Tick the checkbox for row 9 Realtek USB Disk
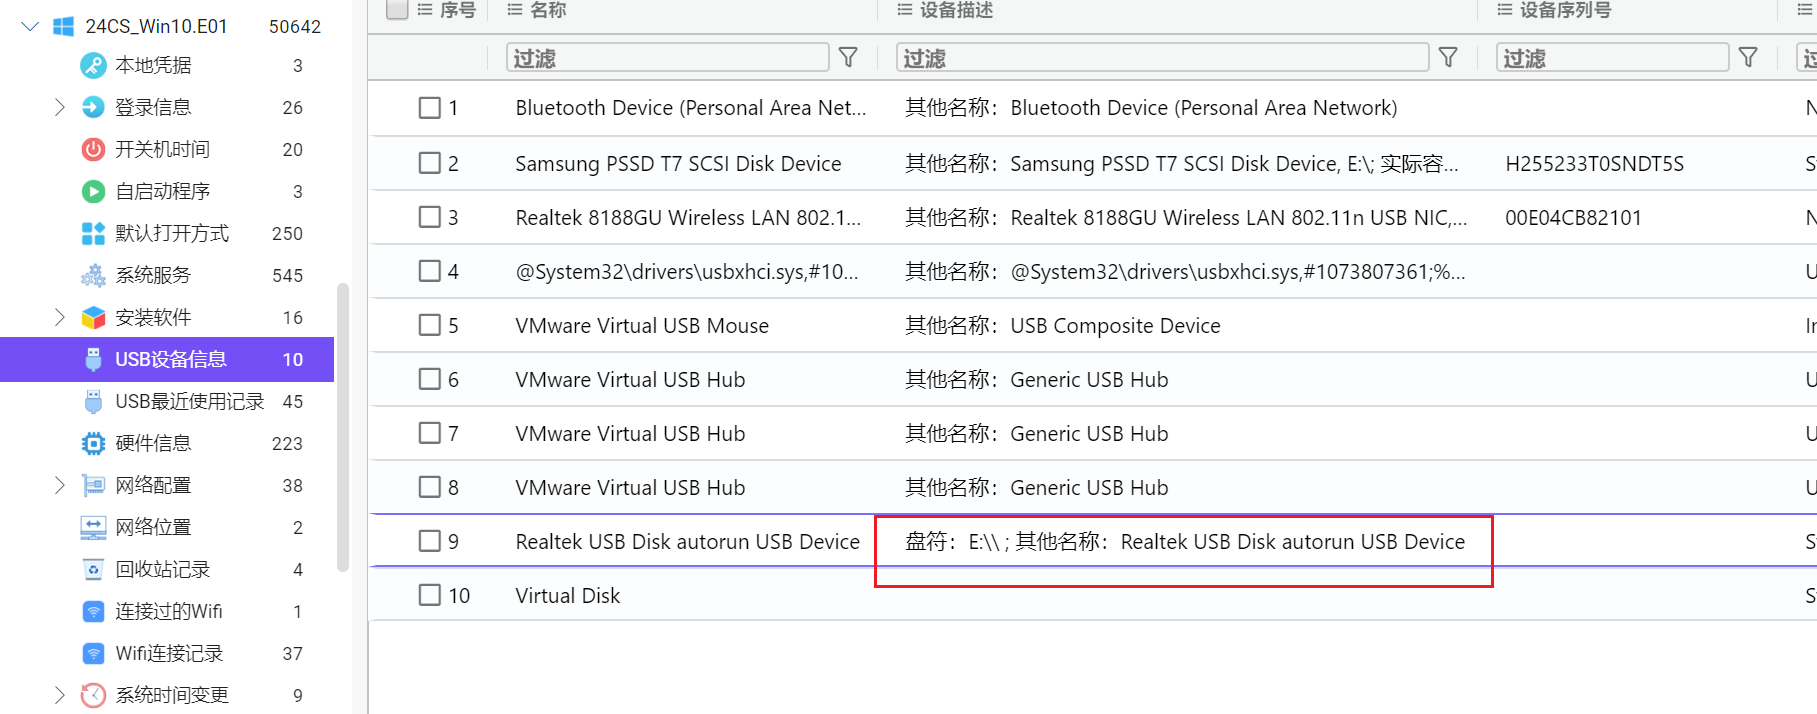Screen dimensions: 1817x714 click(x=430, y=541)
